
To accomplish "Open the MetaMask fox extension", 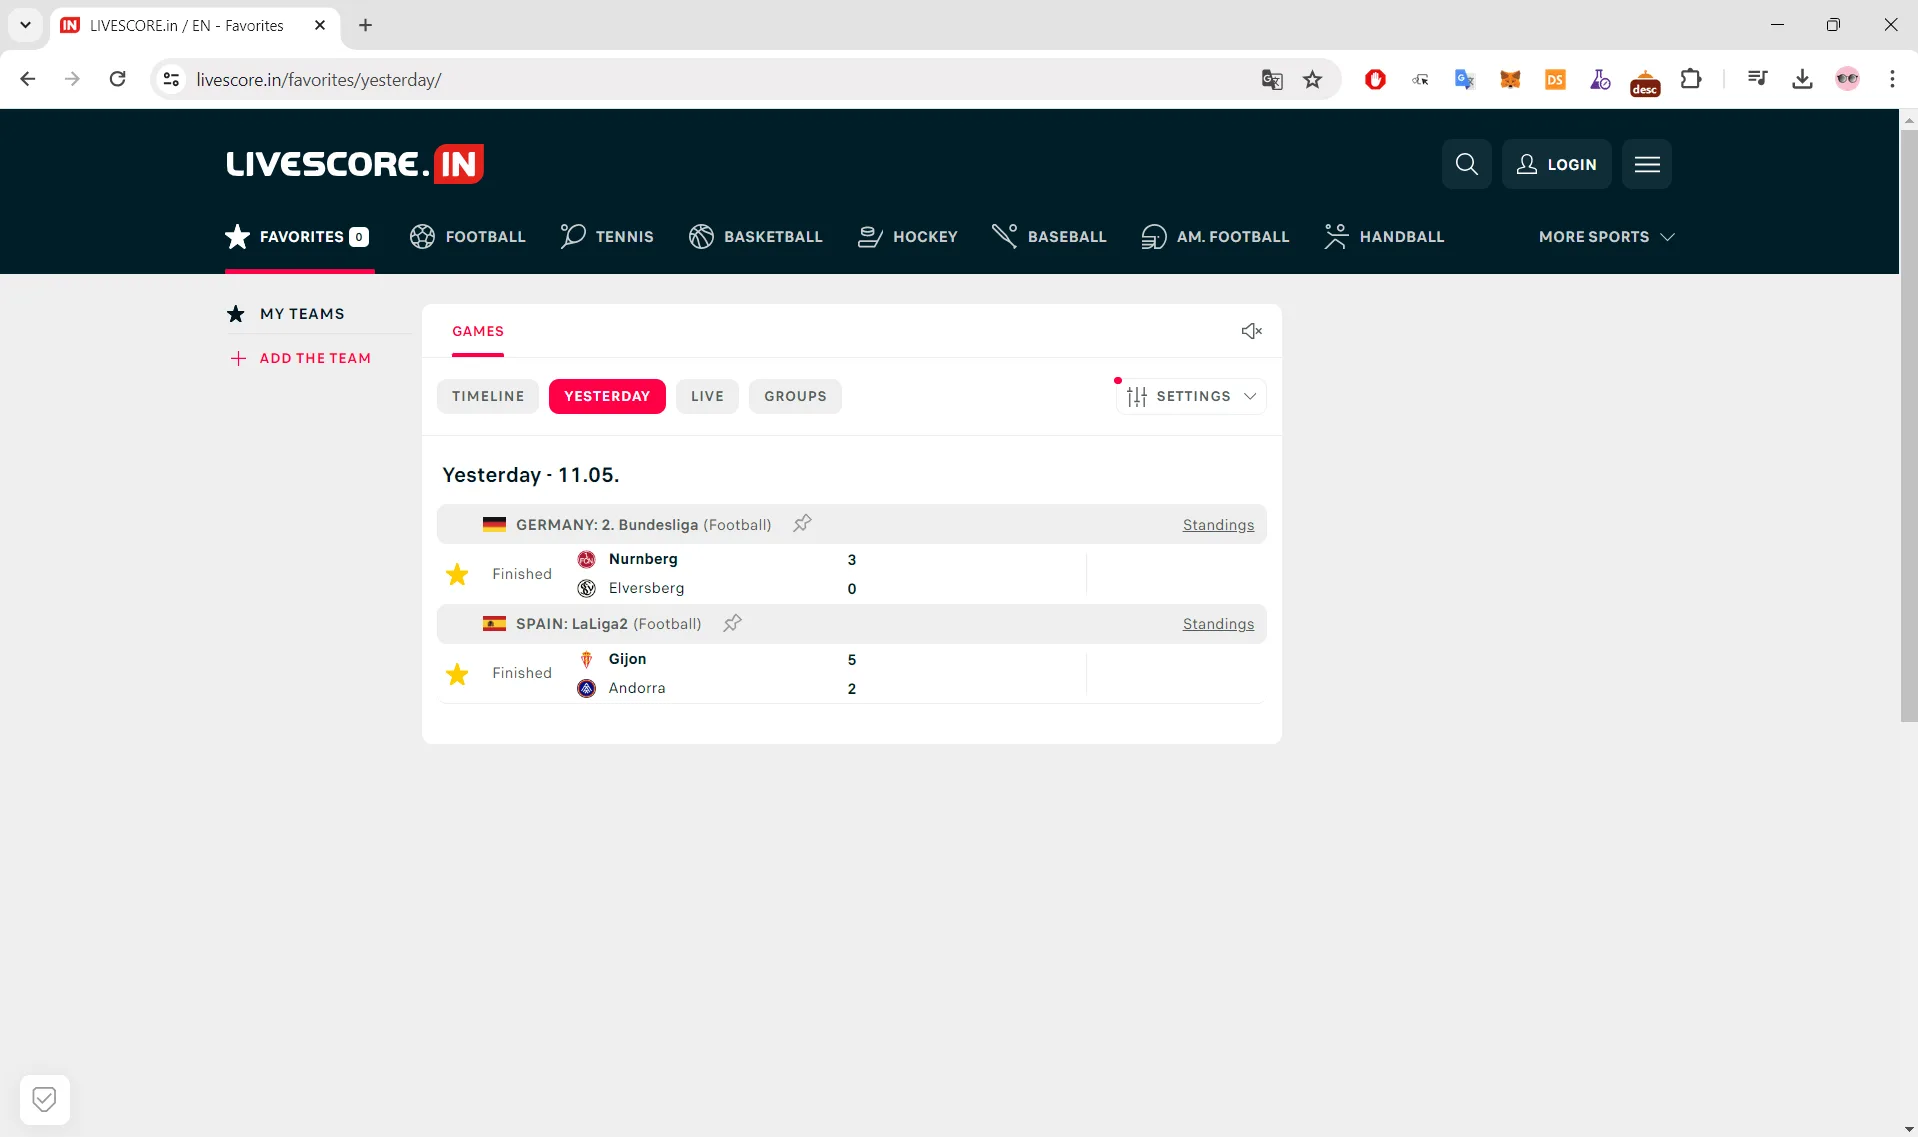I will 1510,79.
